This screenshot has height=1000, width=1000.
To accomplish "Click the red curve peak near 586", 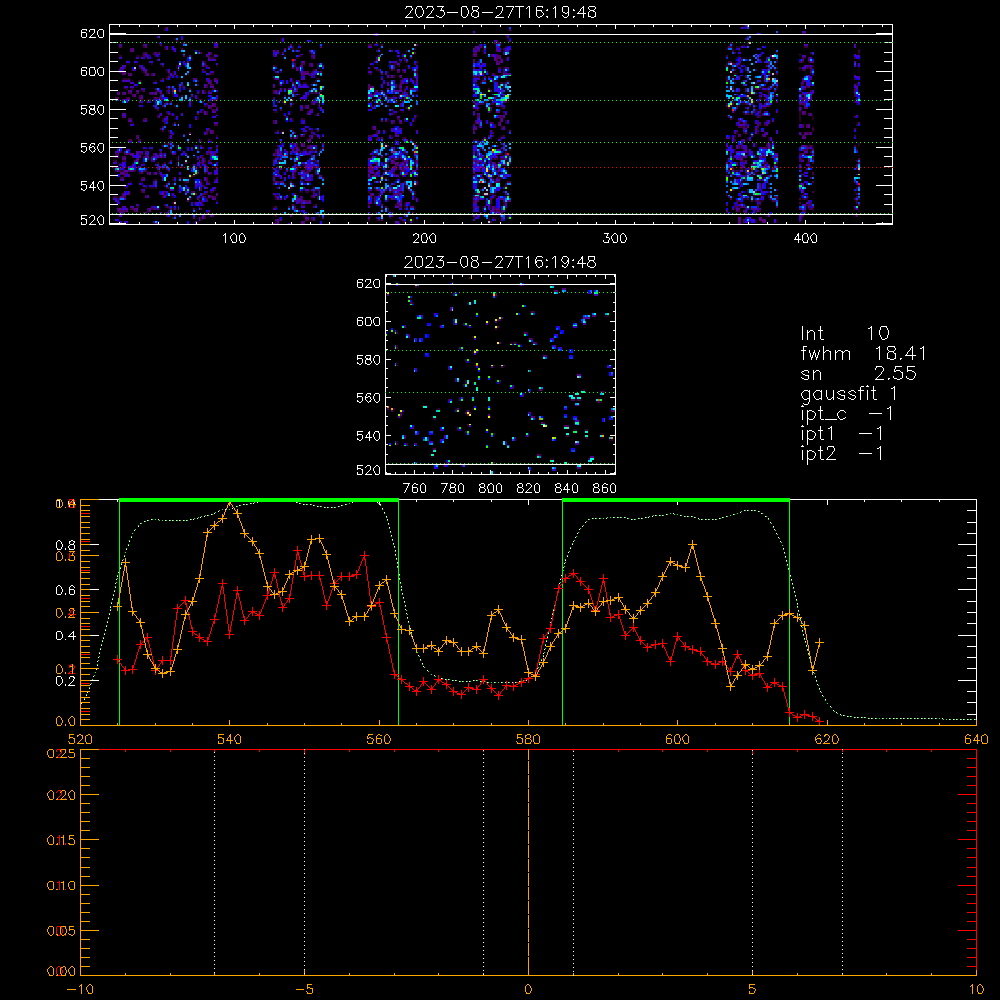I will (x=573, y=574).
